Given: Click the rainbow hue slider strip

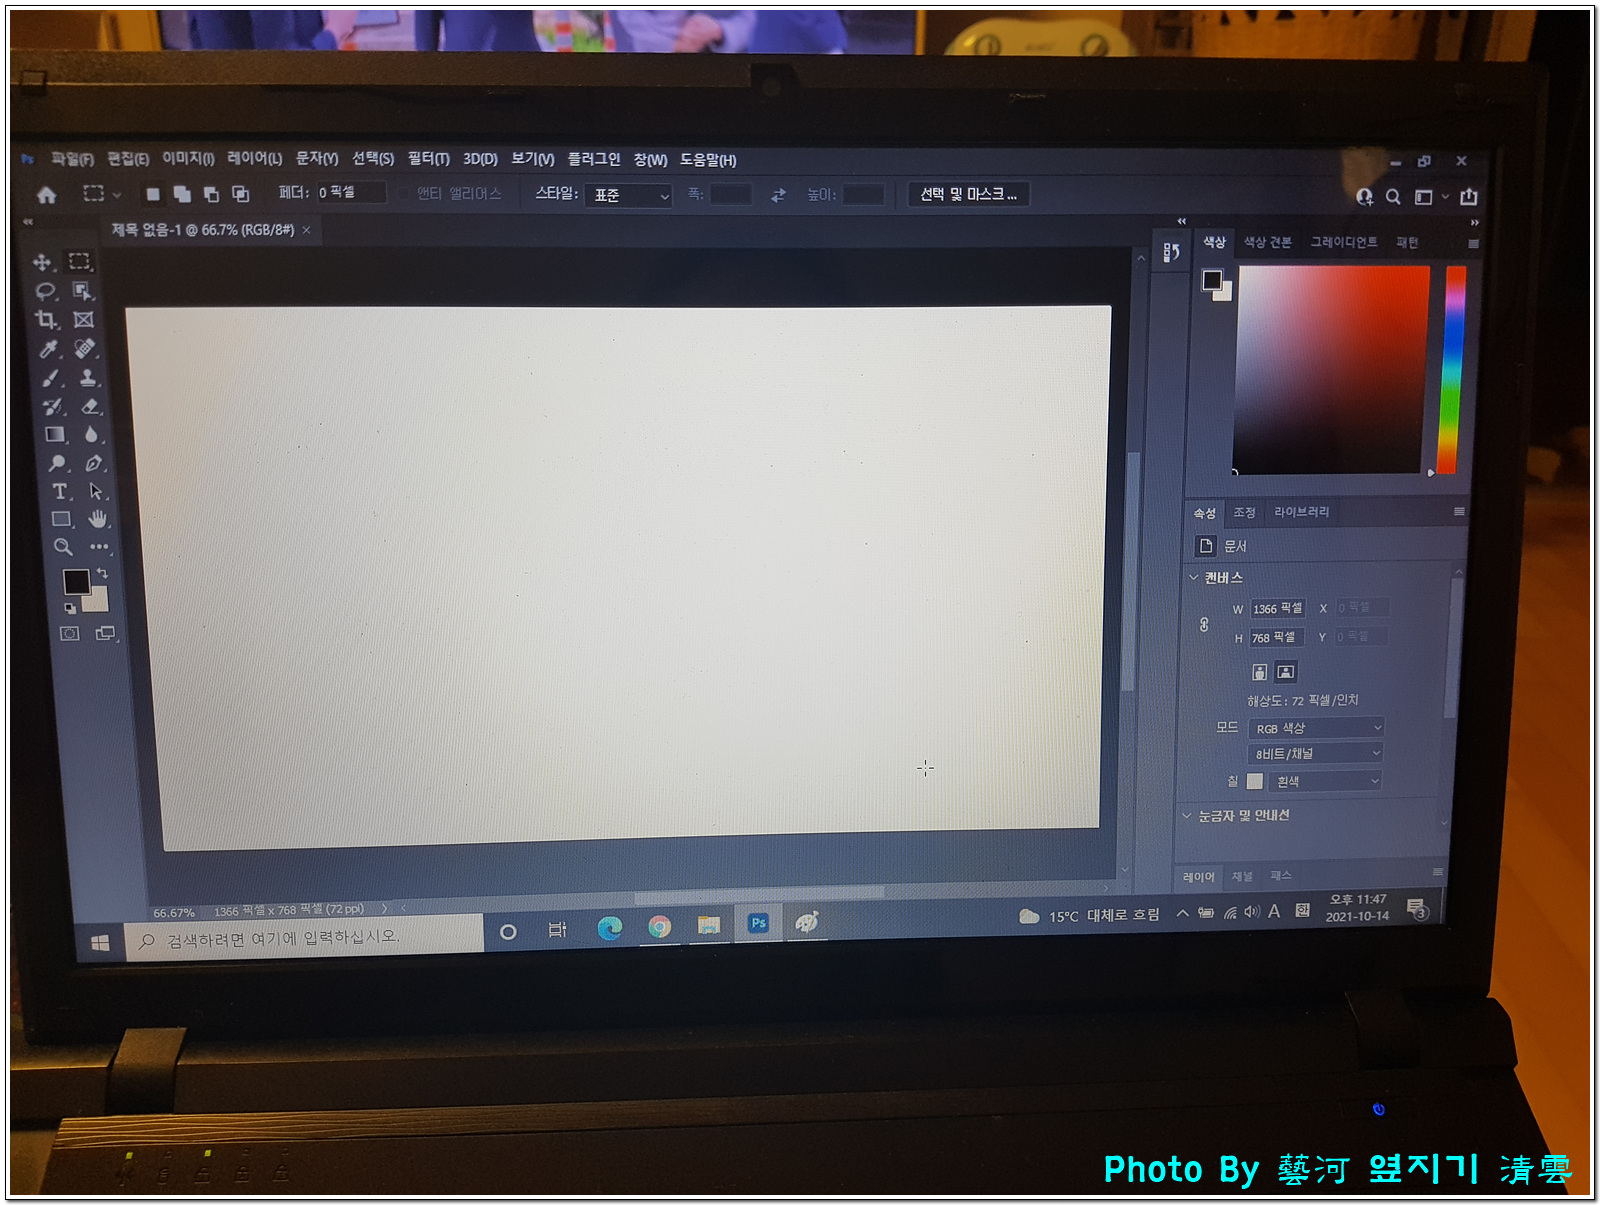Looking at the screenshot, I should (x=1451, y=368).
